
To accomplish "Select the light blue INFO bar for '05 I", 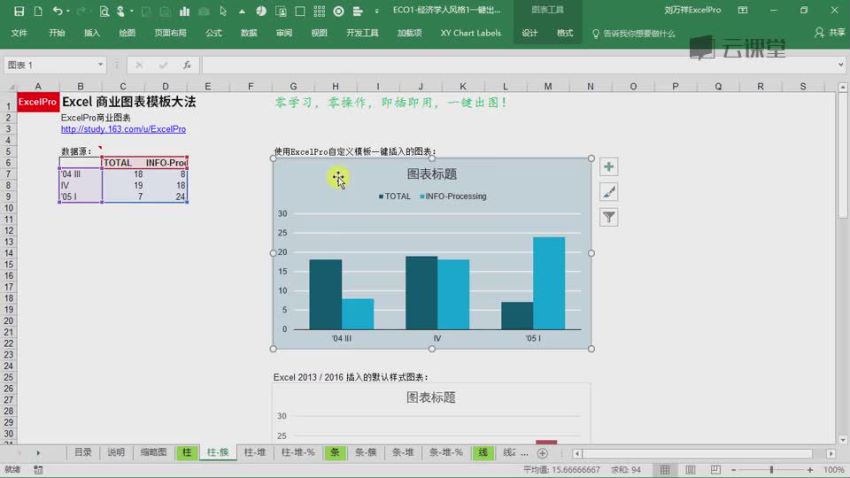I will coord(549,283).
